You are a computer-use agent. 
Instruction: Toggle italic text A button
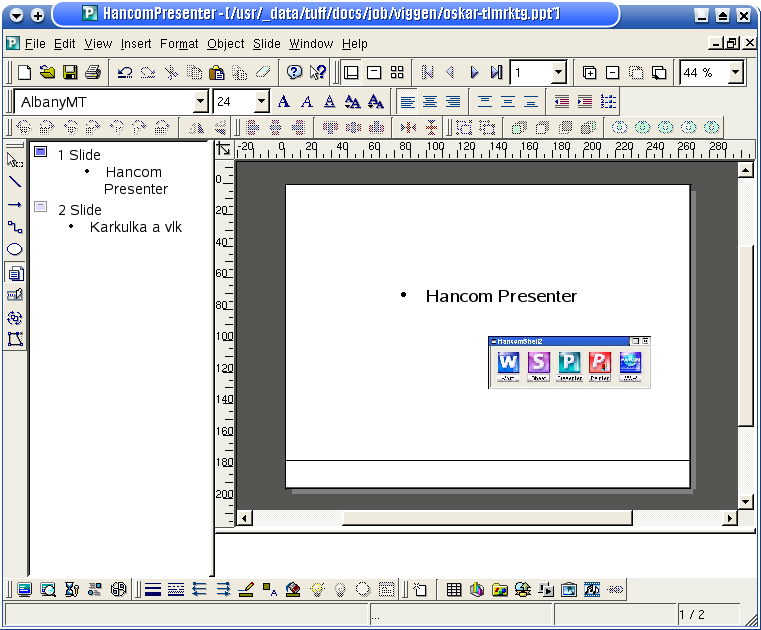point(307,102)
